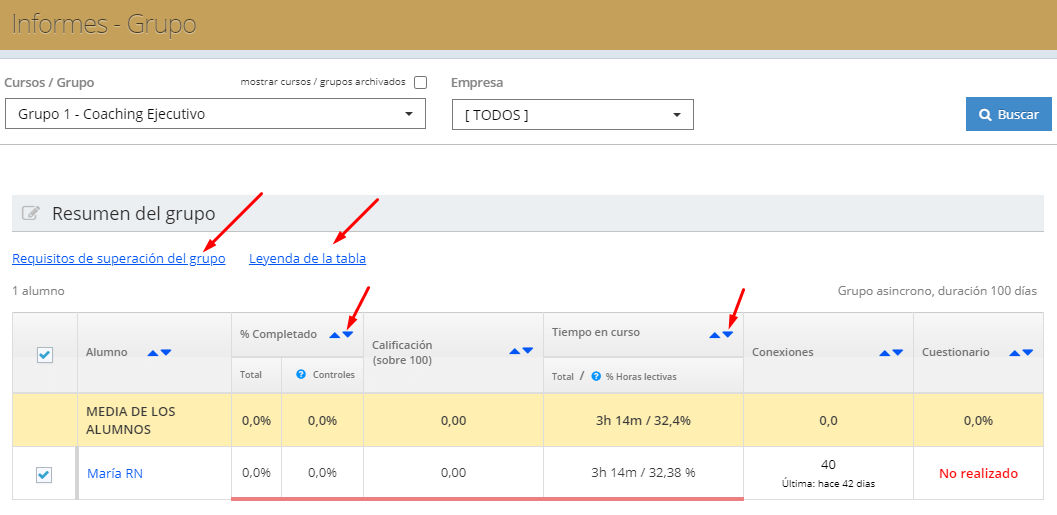Click the help icon beside % Horas lectivas
Image resolution: width=1057 pixels, height=515 pixels.
tap(596, 376)
